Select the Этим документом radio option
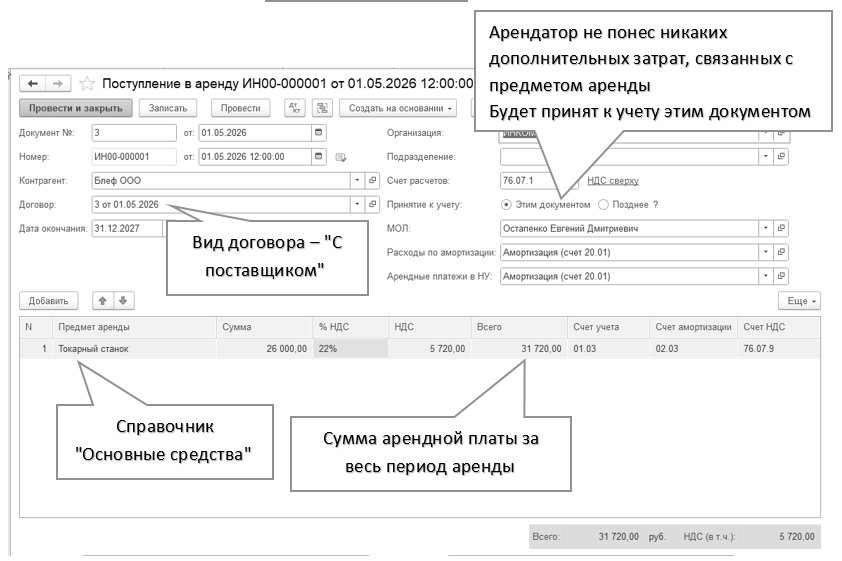Image resolution: width=842 pixels, height=561 pixels. tap(506, 205)
